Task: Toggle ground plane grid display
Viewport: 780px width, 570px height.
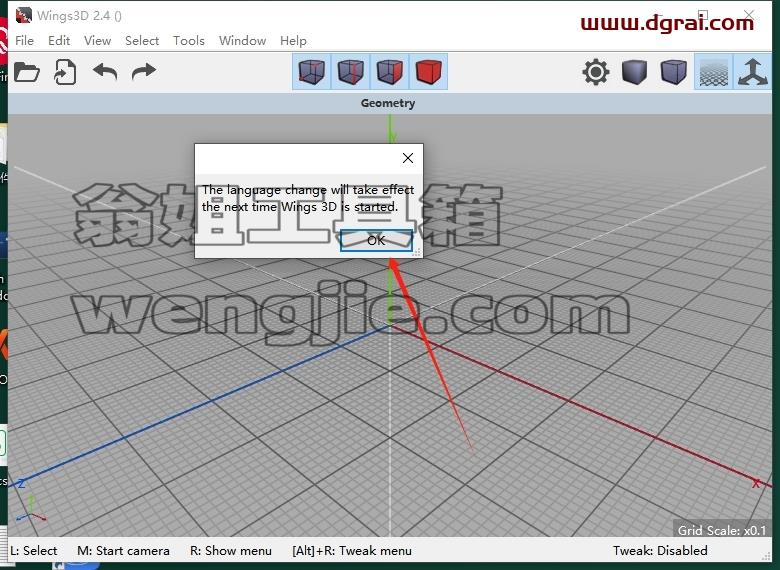Action: 713,72
